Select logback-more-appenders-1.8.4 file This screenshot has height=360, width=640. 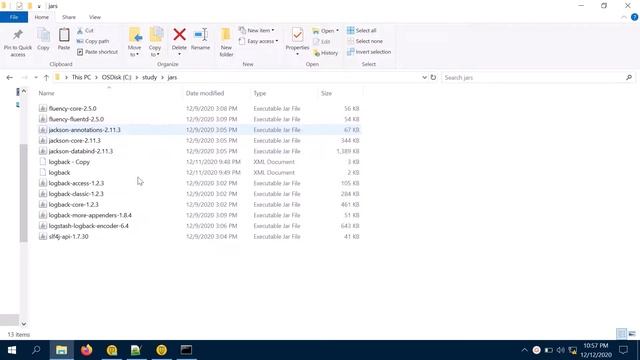tap(199, 215)
